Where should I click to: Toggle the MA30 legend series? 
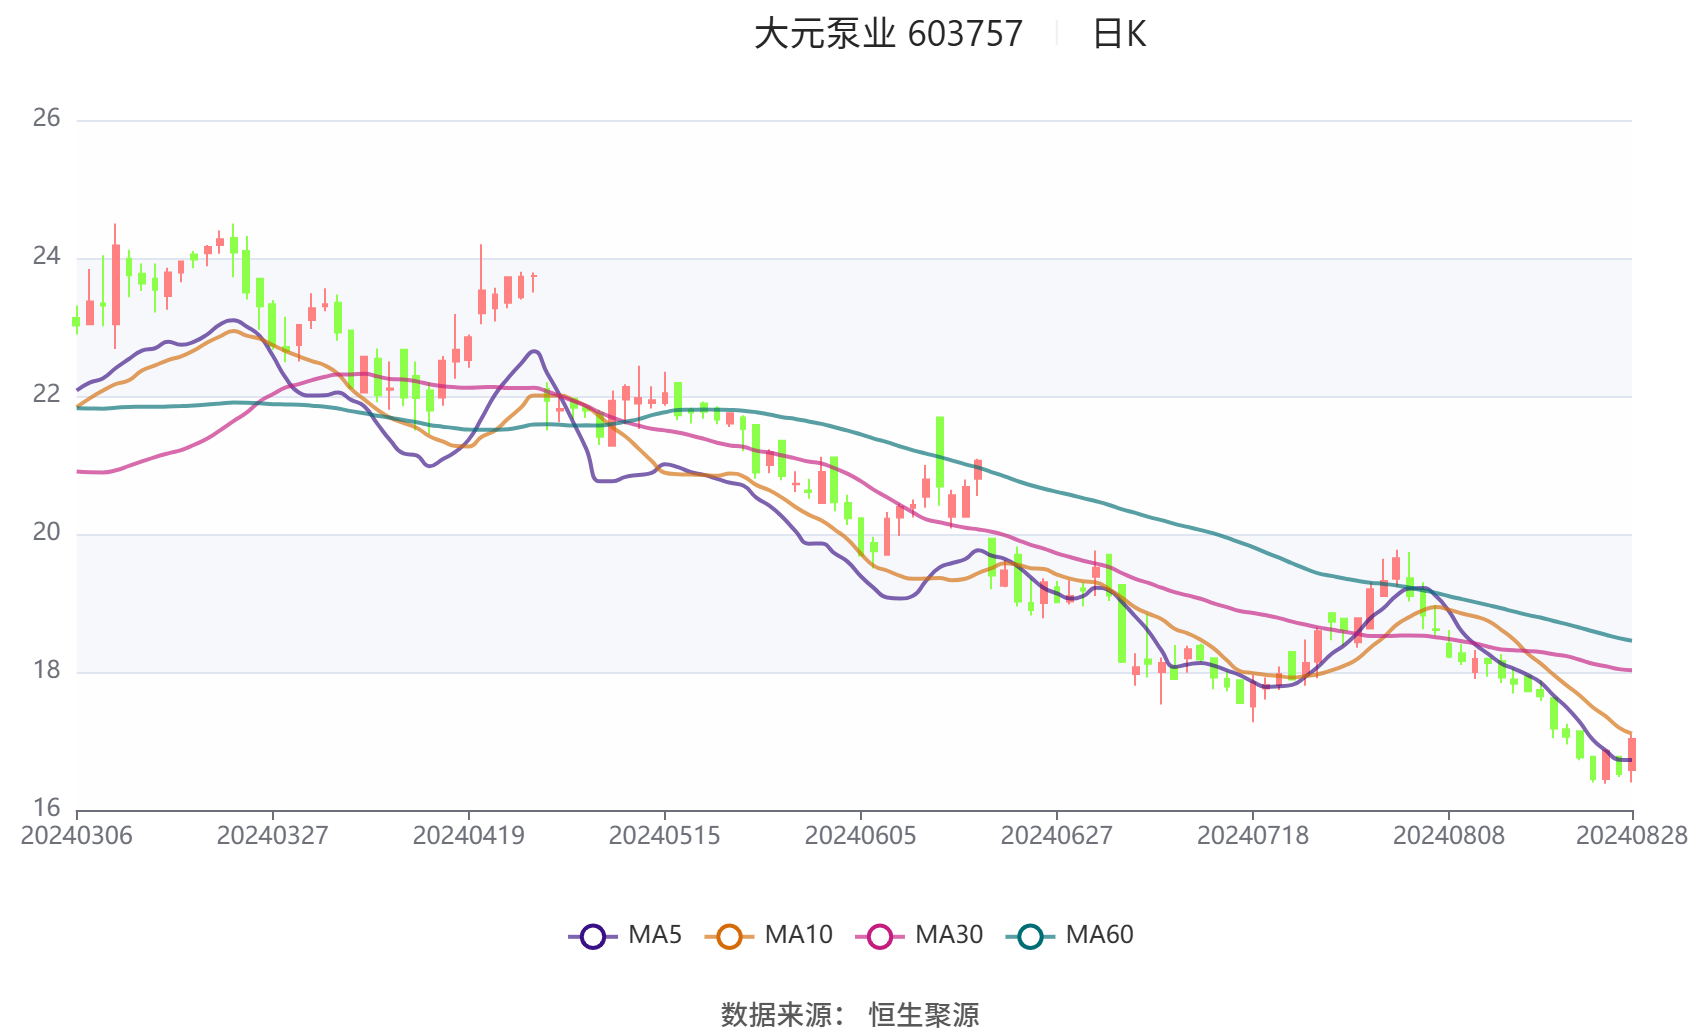(x=919, y=936)
